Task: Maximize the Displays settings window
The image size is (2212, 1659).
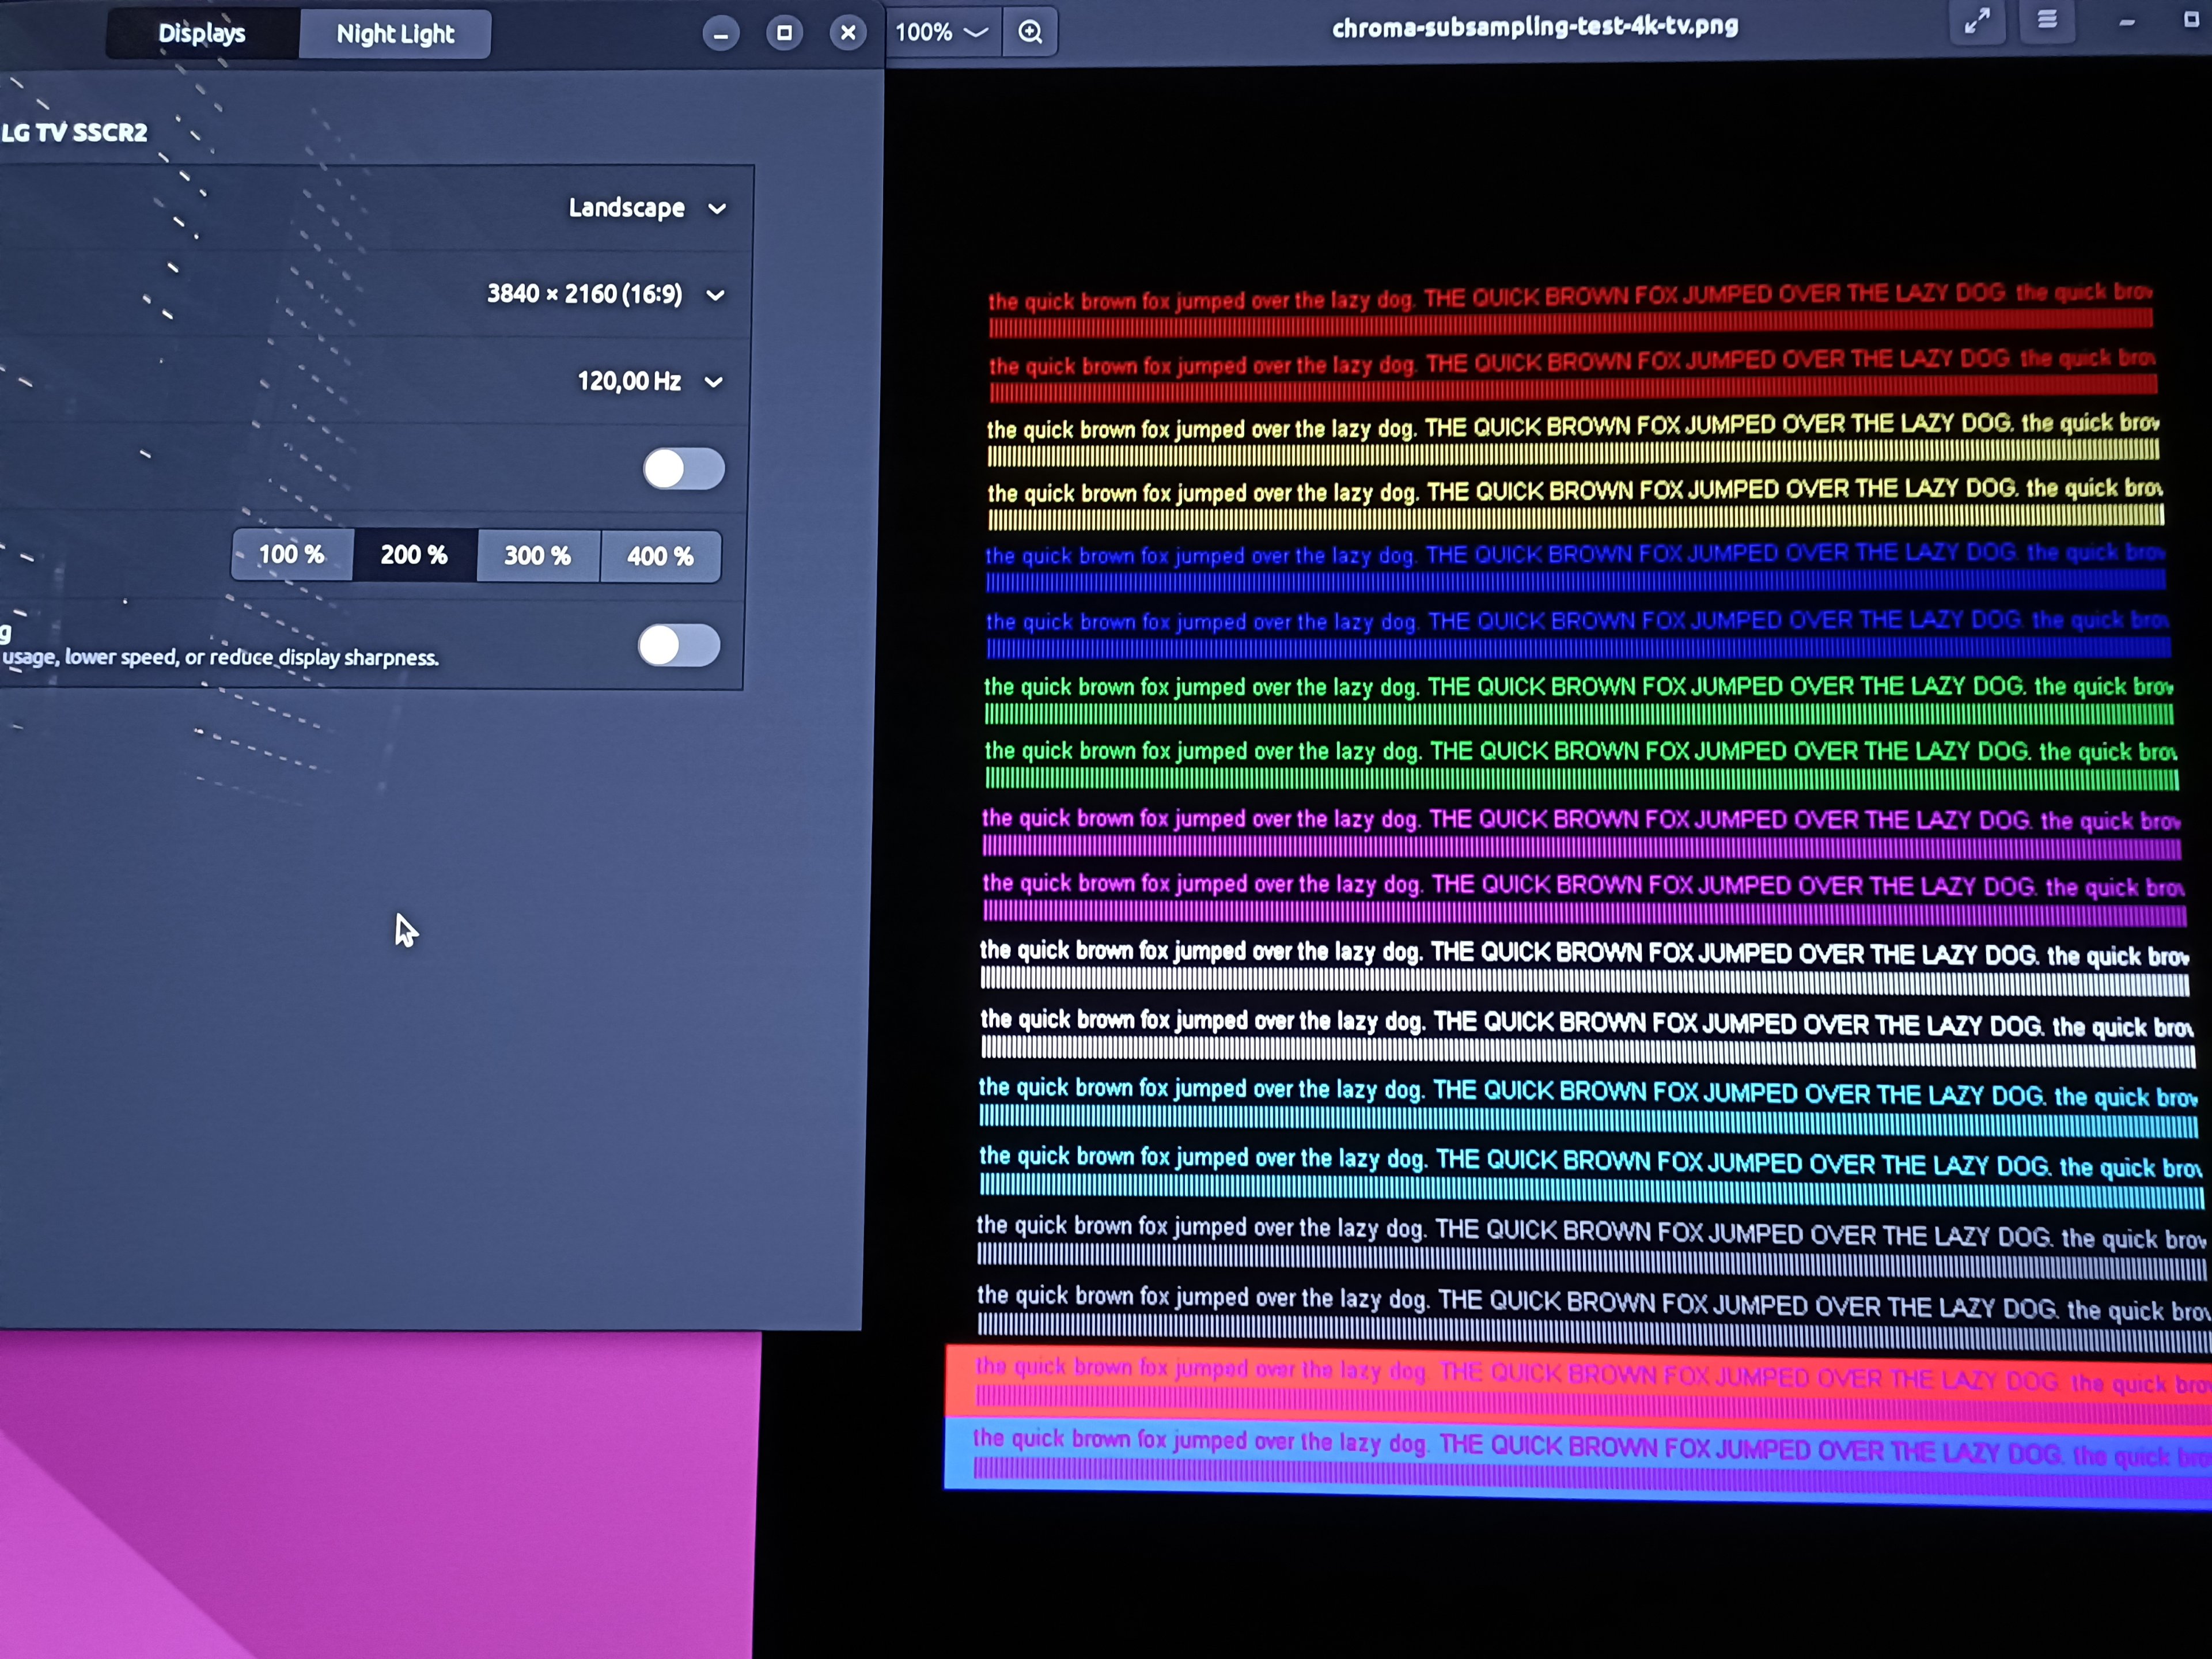Action: [784, 33]
